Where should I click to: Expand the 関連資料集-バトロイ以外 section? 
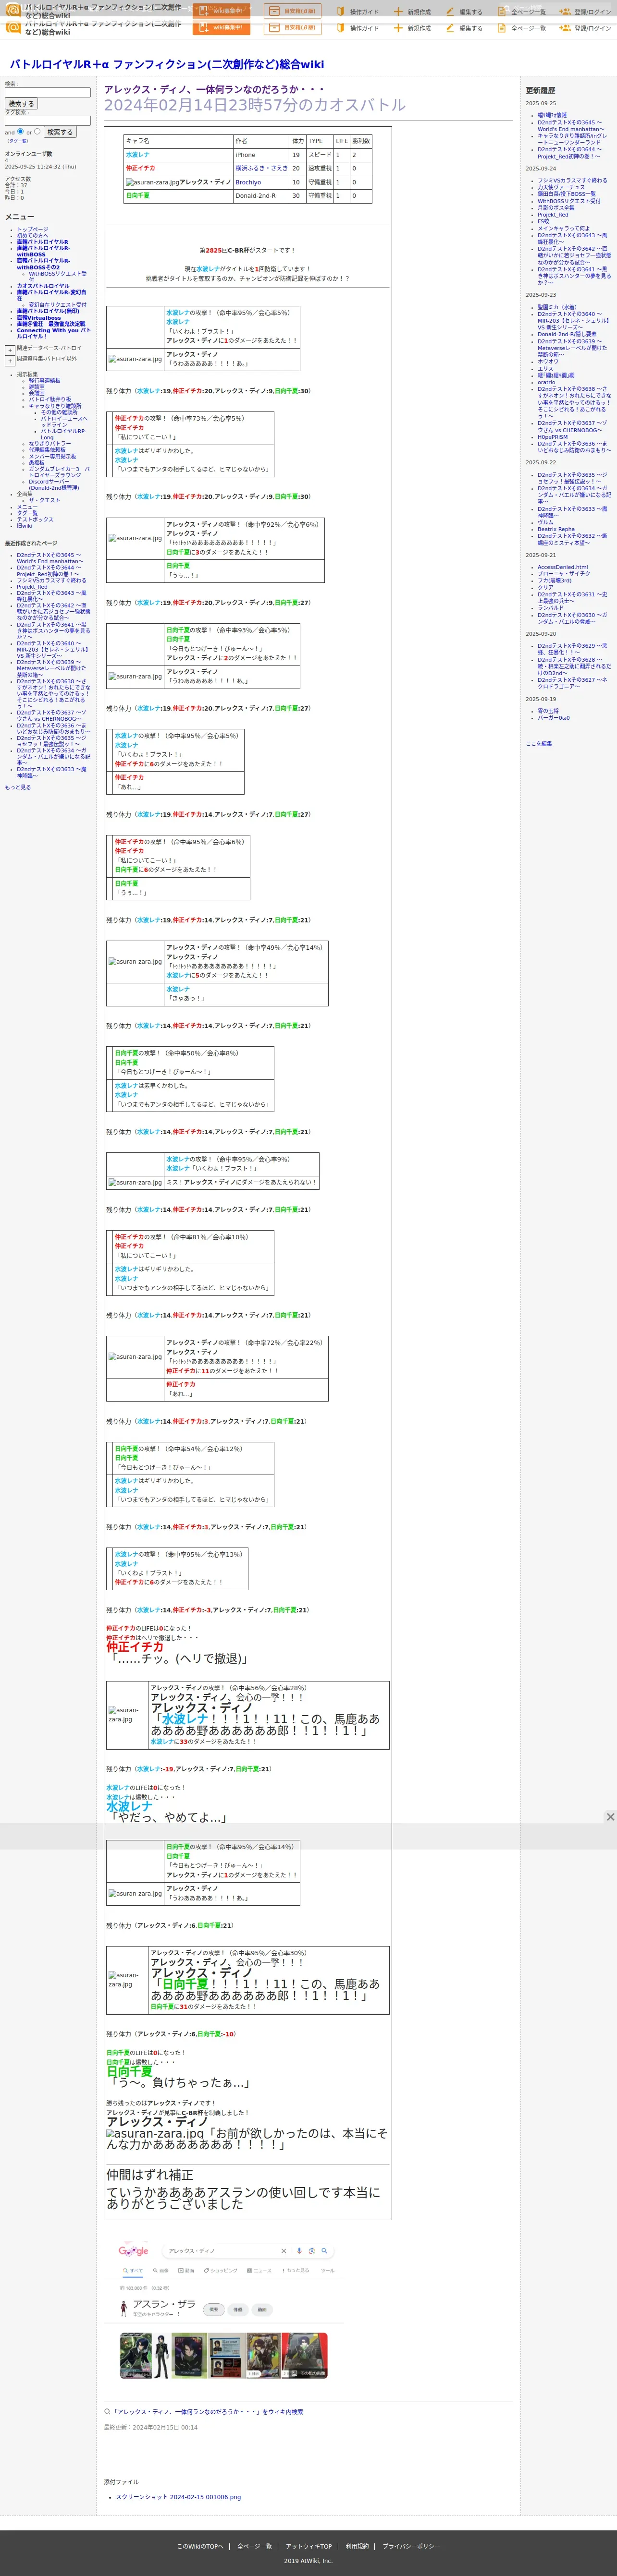(x=10, y=360)
